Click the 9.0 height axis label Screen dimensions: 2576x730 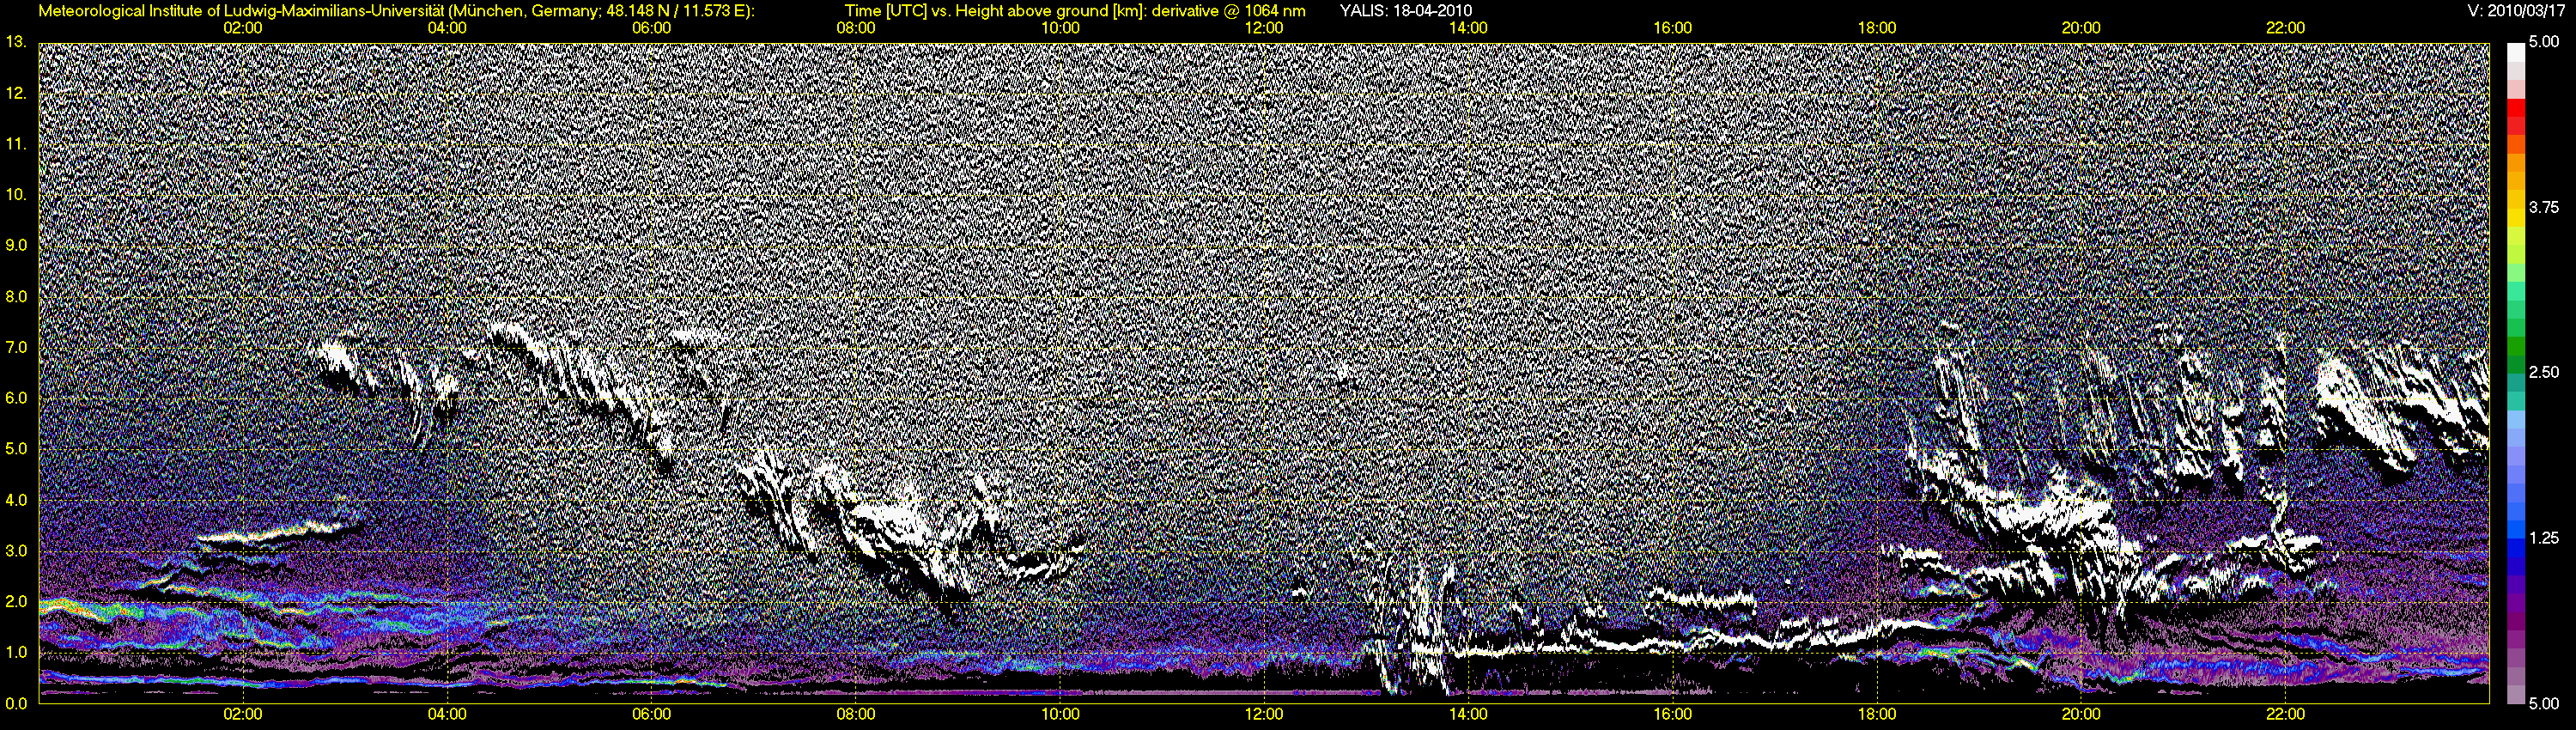point(16,245)
